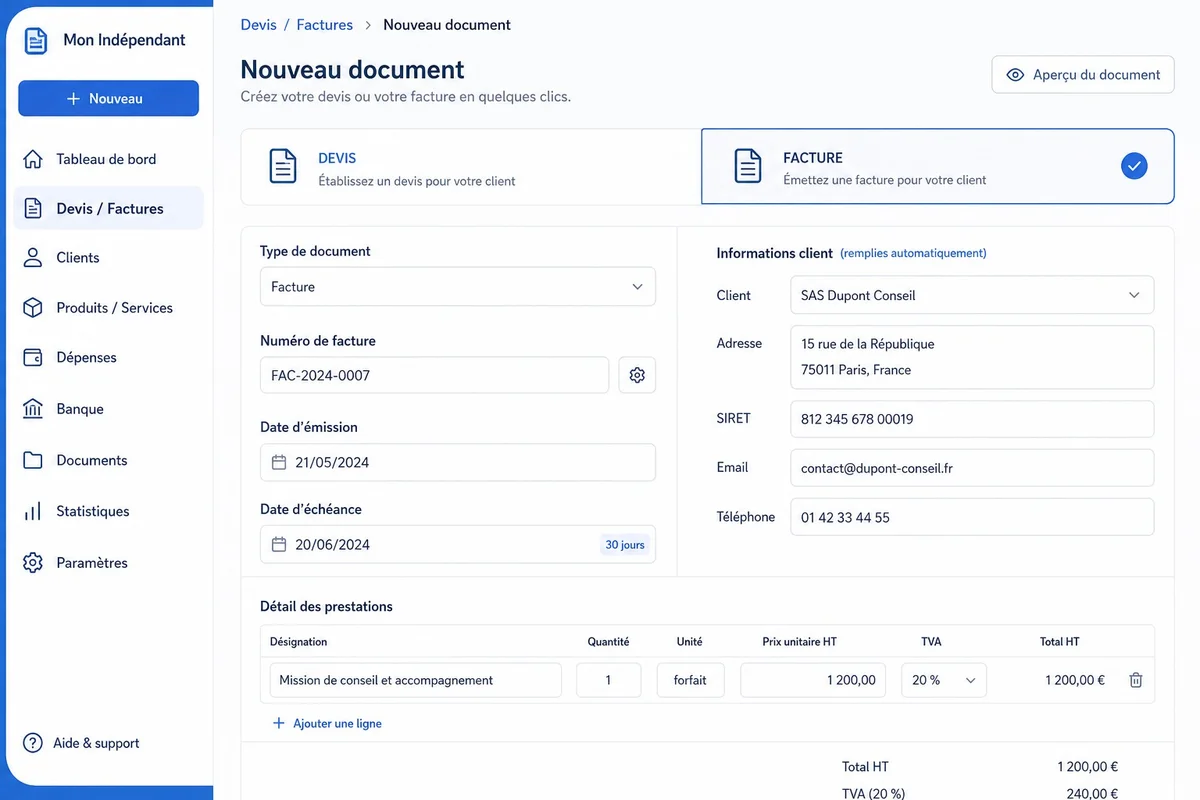Click the 30 jours badge
Screen dimensions: 1200x800
(x=625, y=545)
